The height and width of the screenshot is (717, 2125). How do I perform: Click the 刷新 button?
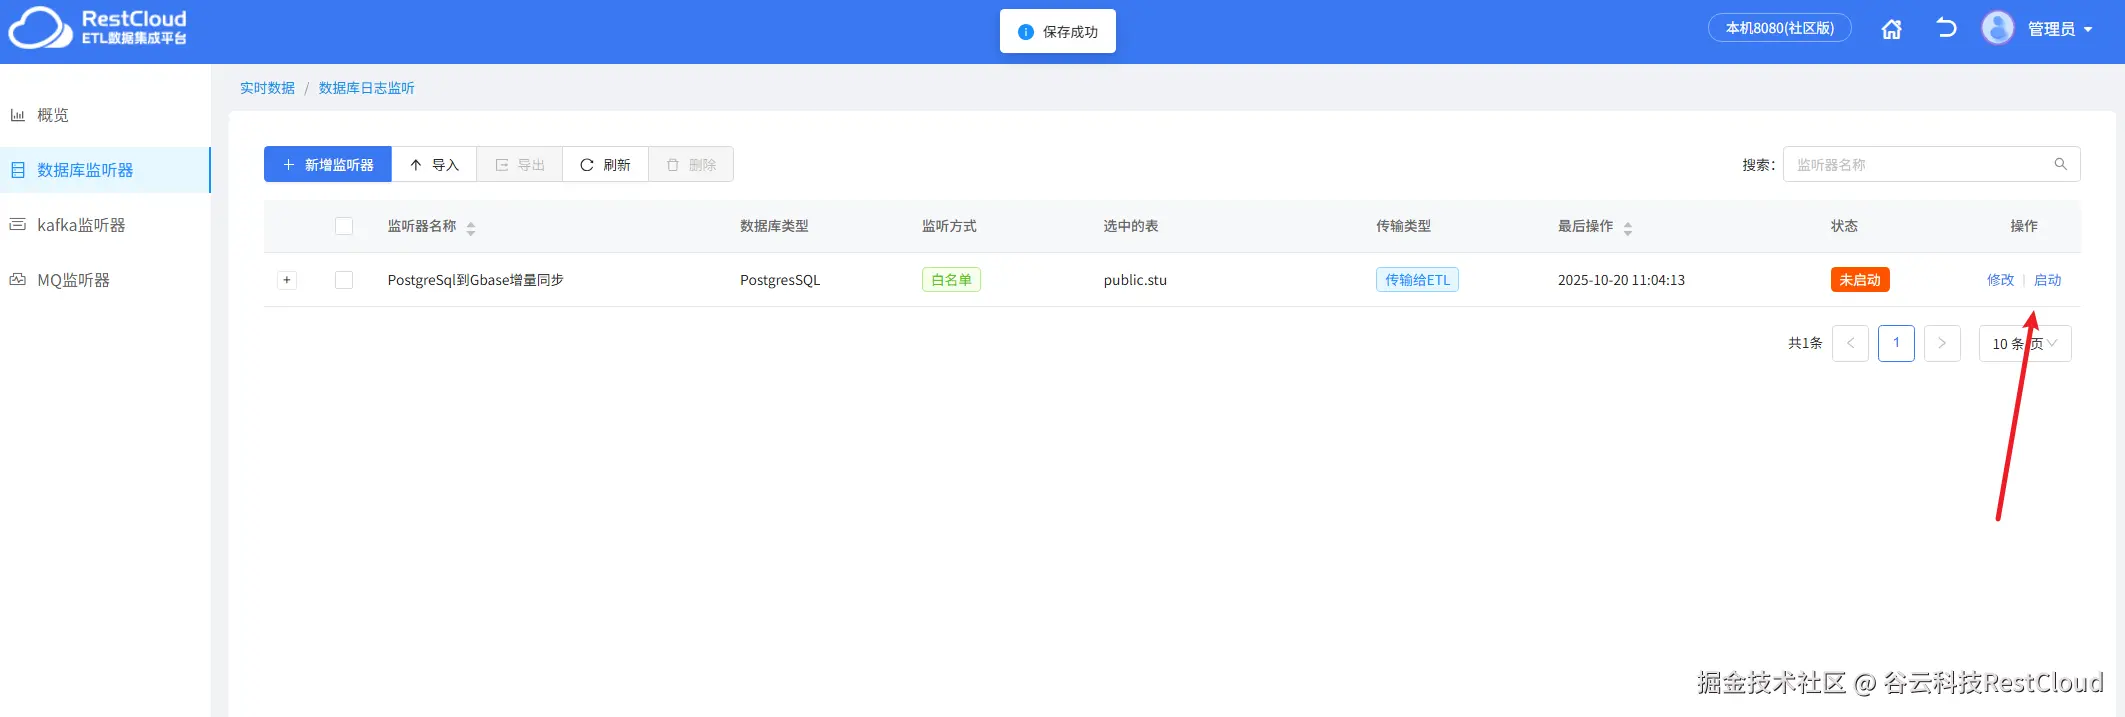[x=605, y=164]
